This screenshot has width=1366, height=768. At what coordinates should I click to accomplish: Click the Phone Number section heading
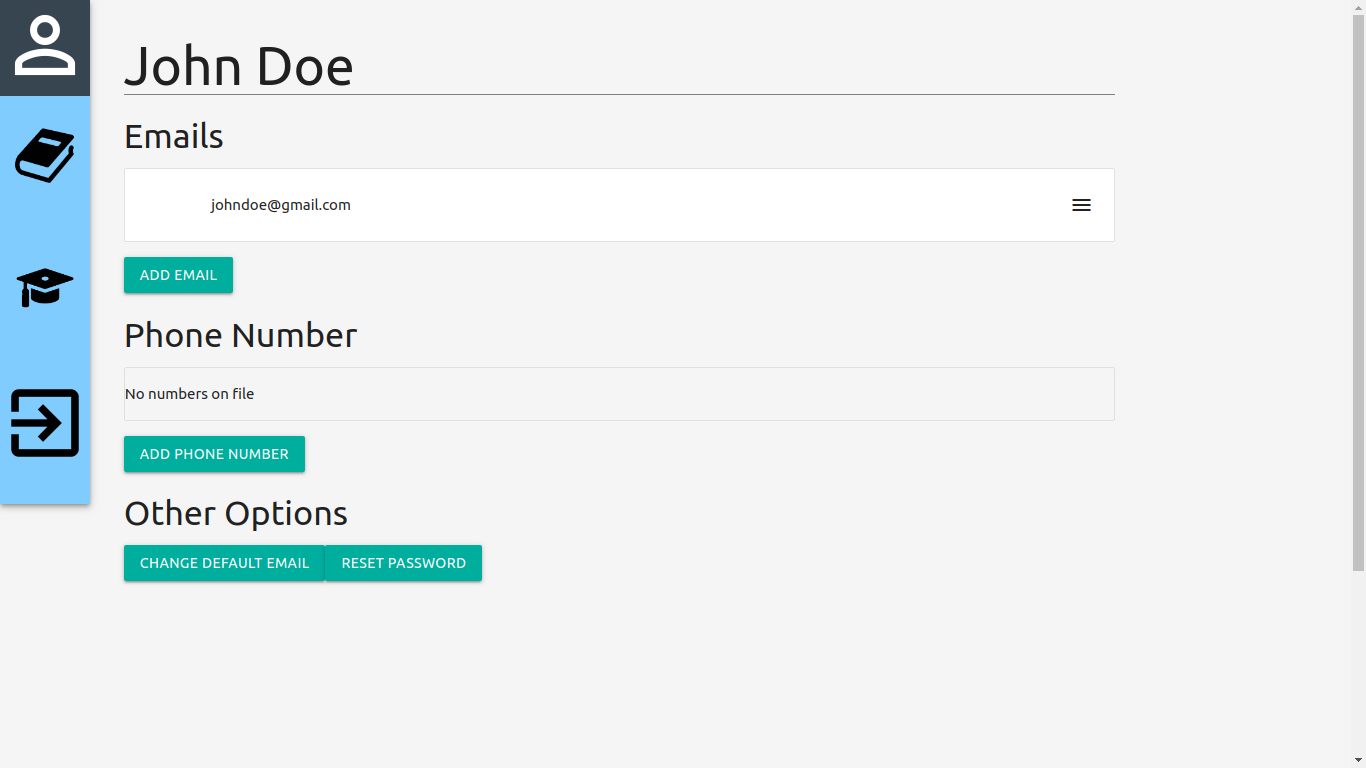point(240,335)
